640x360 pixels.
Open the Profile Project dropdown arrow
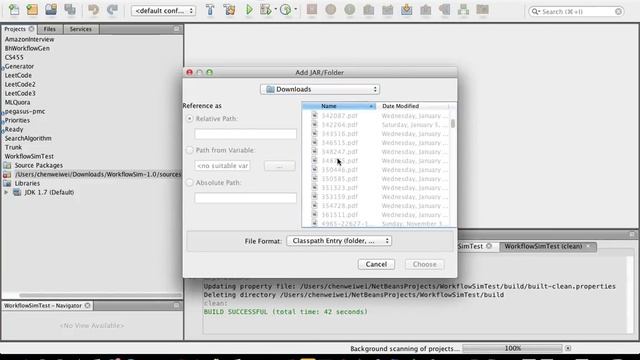(296, 9)
